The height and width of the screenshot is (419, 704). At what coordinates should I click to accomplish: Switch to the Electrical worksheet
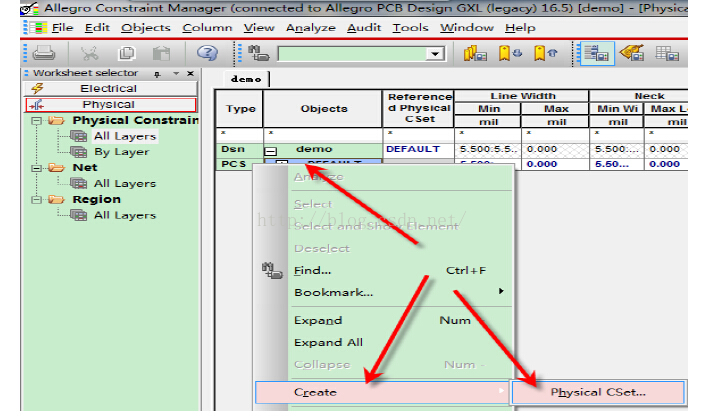coord(108,88)
